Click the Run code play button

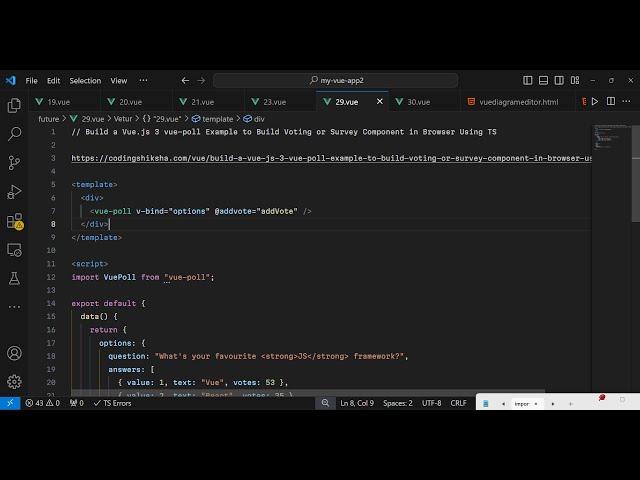pos(595,101)
